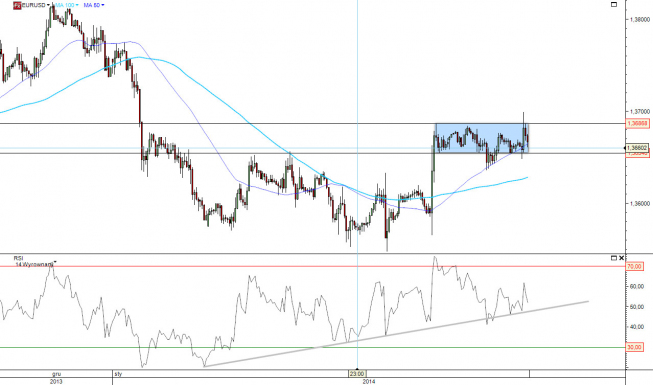Maximize the main price chart panel
The height and width of the screenshot is (385, 653).
(x=613, y=5)
